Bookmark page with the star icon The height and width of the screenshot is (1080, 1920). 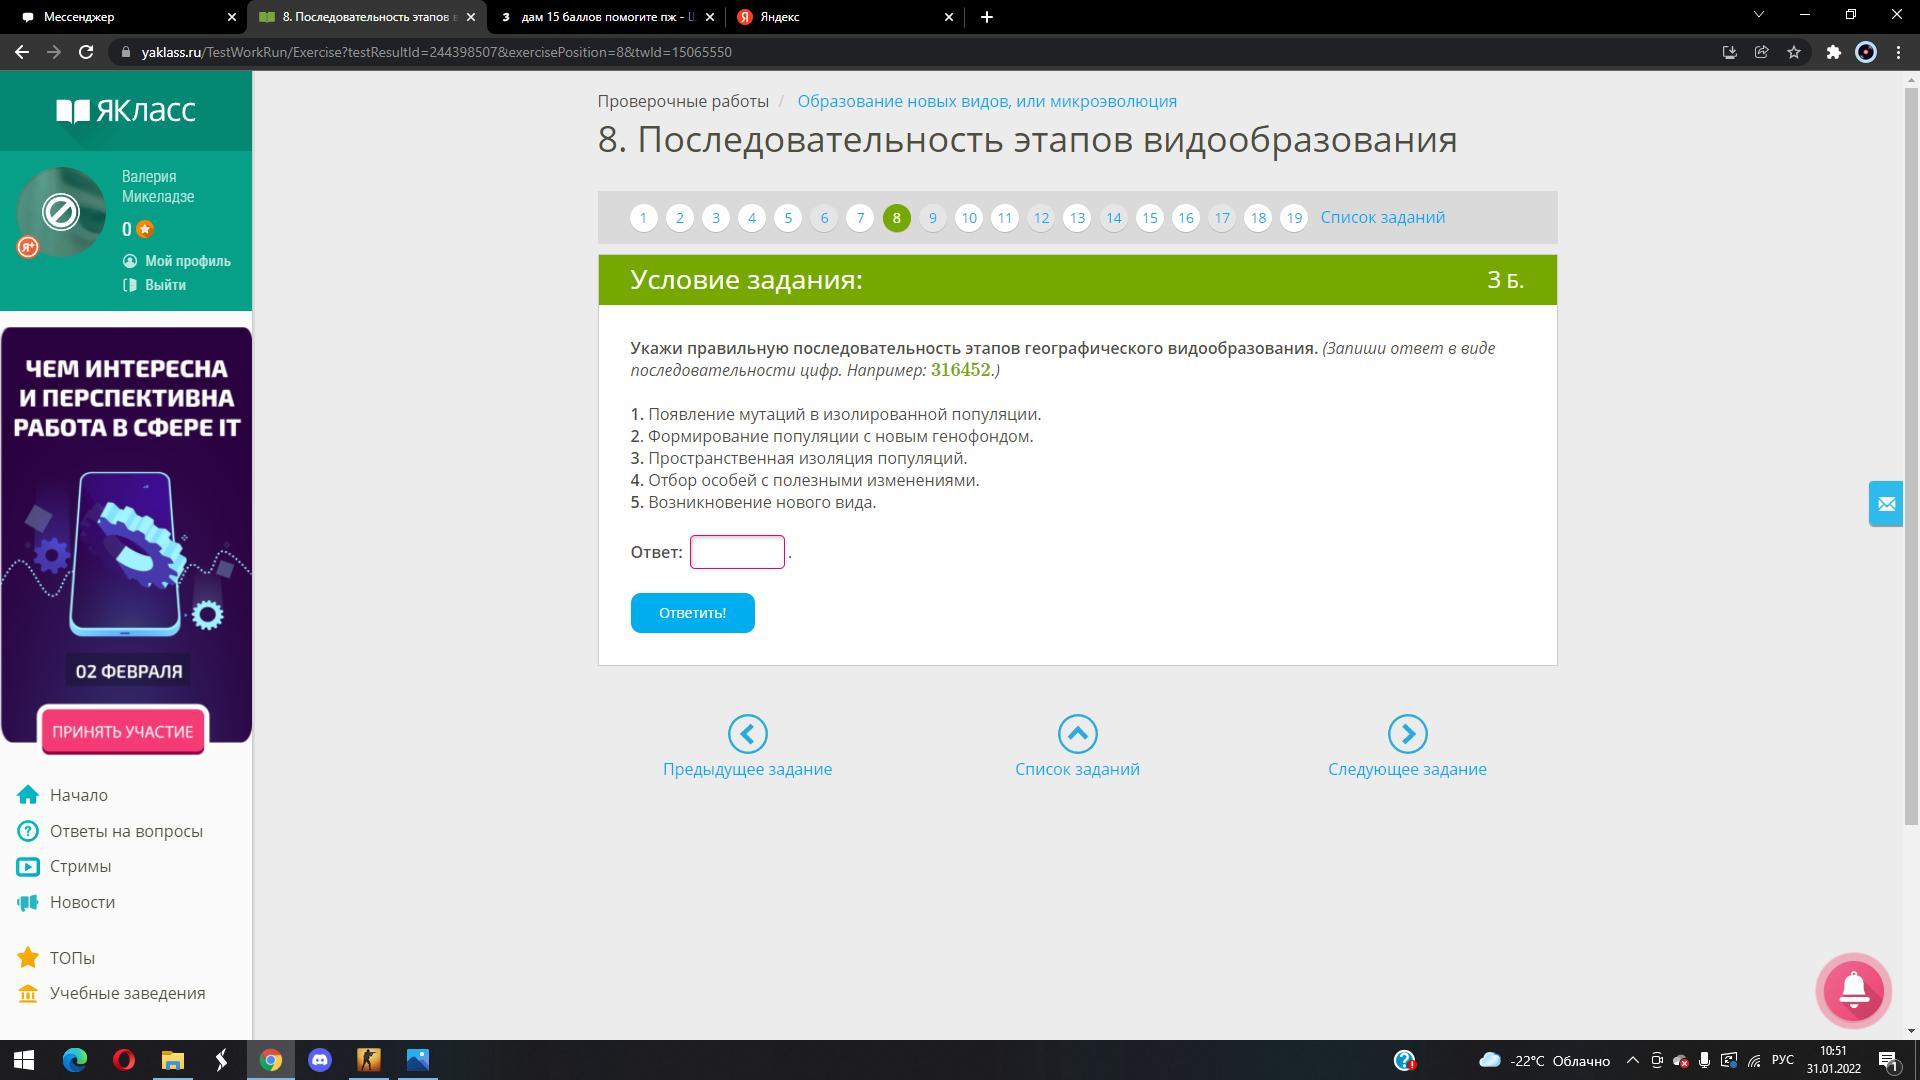pos(1794,52)
